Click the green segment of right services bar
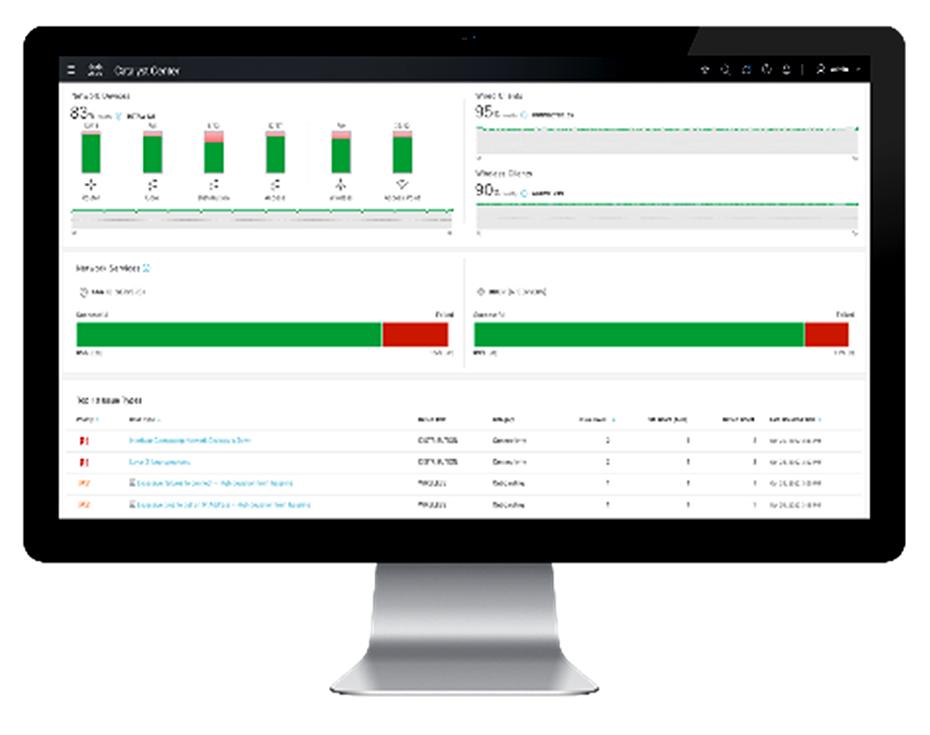Screen dimensions: 930x735 coord(639,335)
